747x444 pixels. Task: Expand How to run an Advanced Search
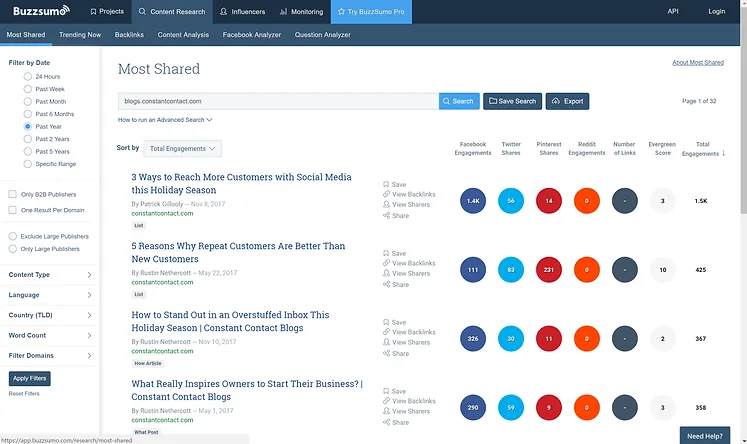165,120
